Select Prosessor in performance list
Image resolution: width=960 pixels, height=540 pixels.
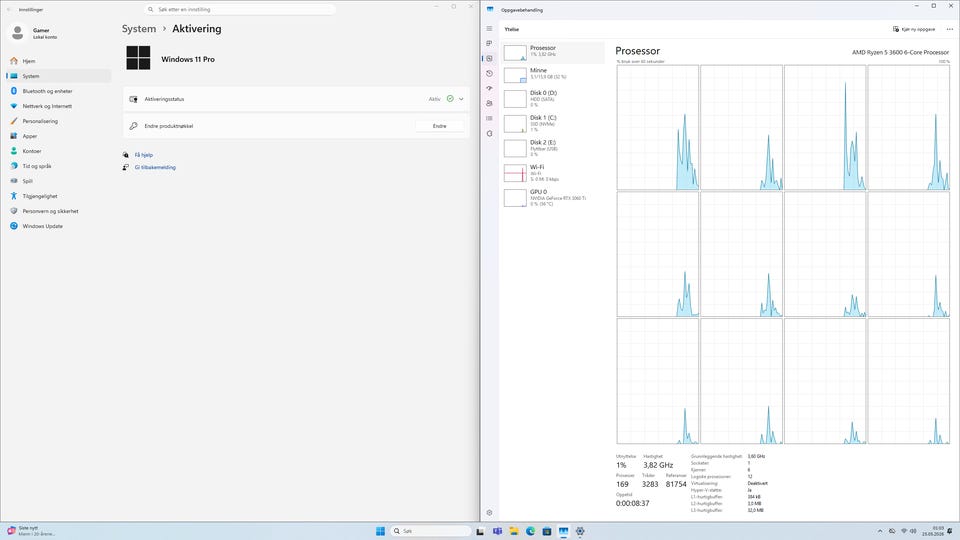pos(553,53)
